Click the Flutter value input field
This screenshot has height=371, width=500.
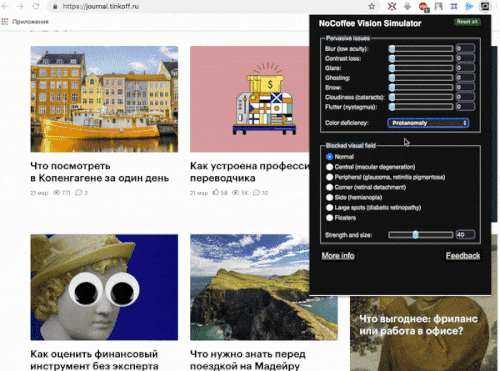(465, 107)
